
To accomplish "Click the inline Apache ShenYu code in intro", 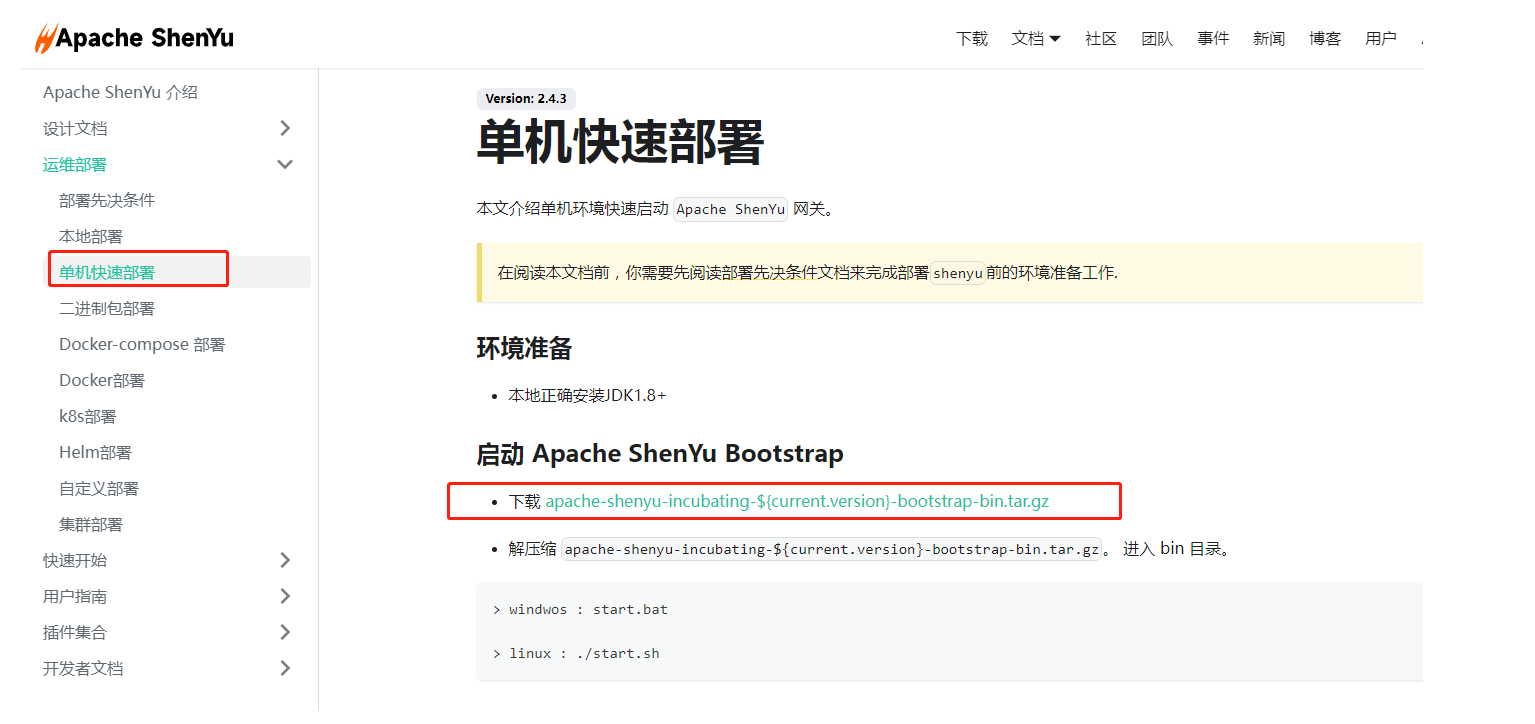I will (x=730, y=209).
